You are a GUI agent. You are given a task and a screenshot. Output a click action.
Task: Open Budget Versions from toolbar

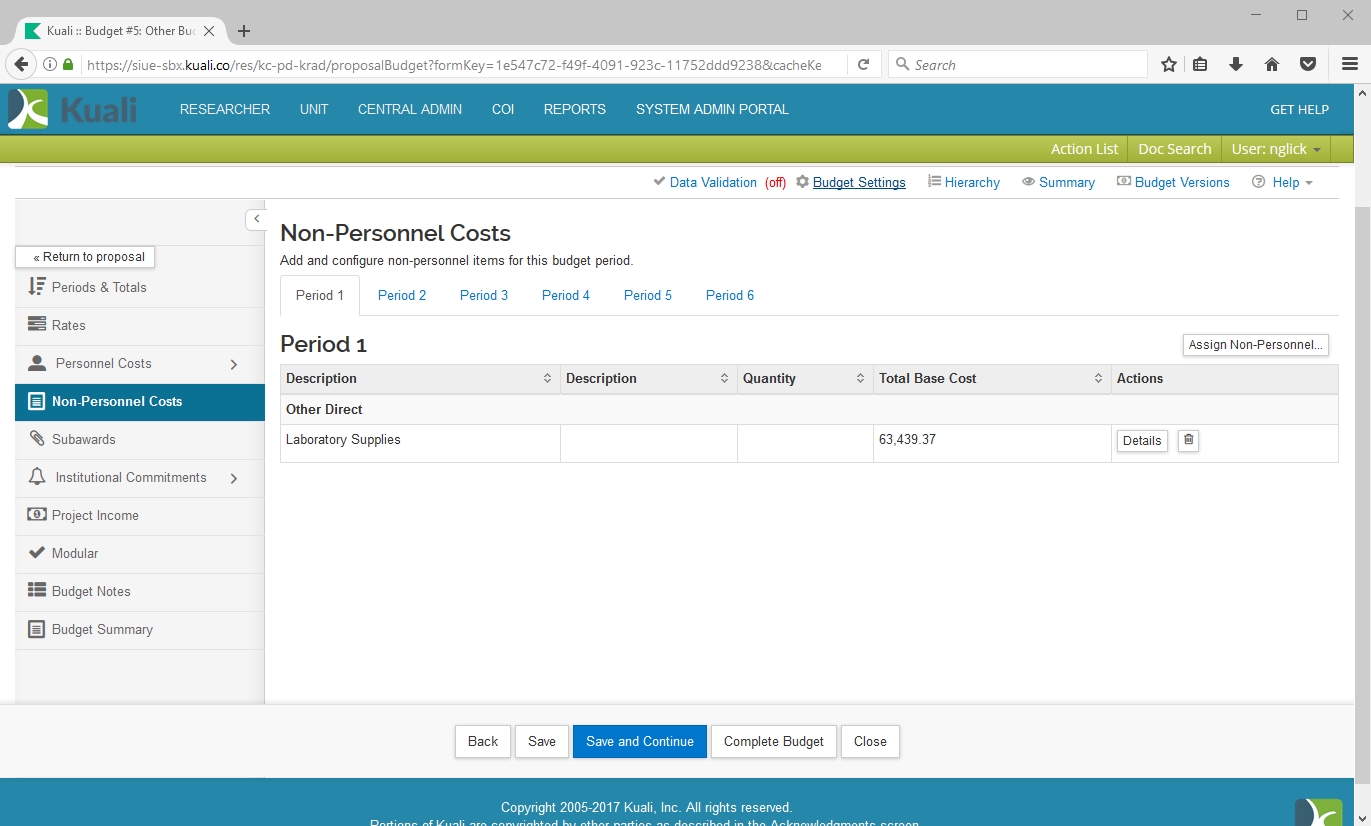tap(1173, 182)
